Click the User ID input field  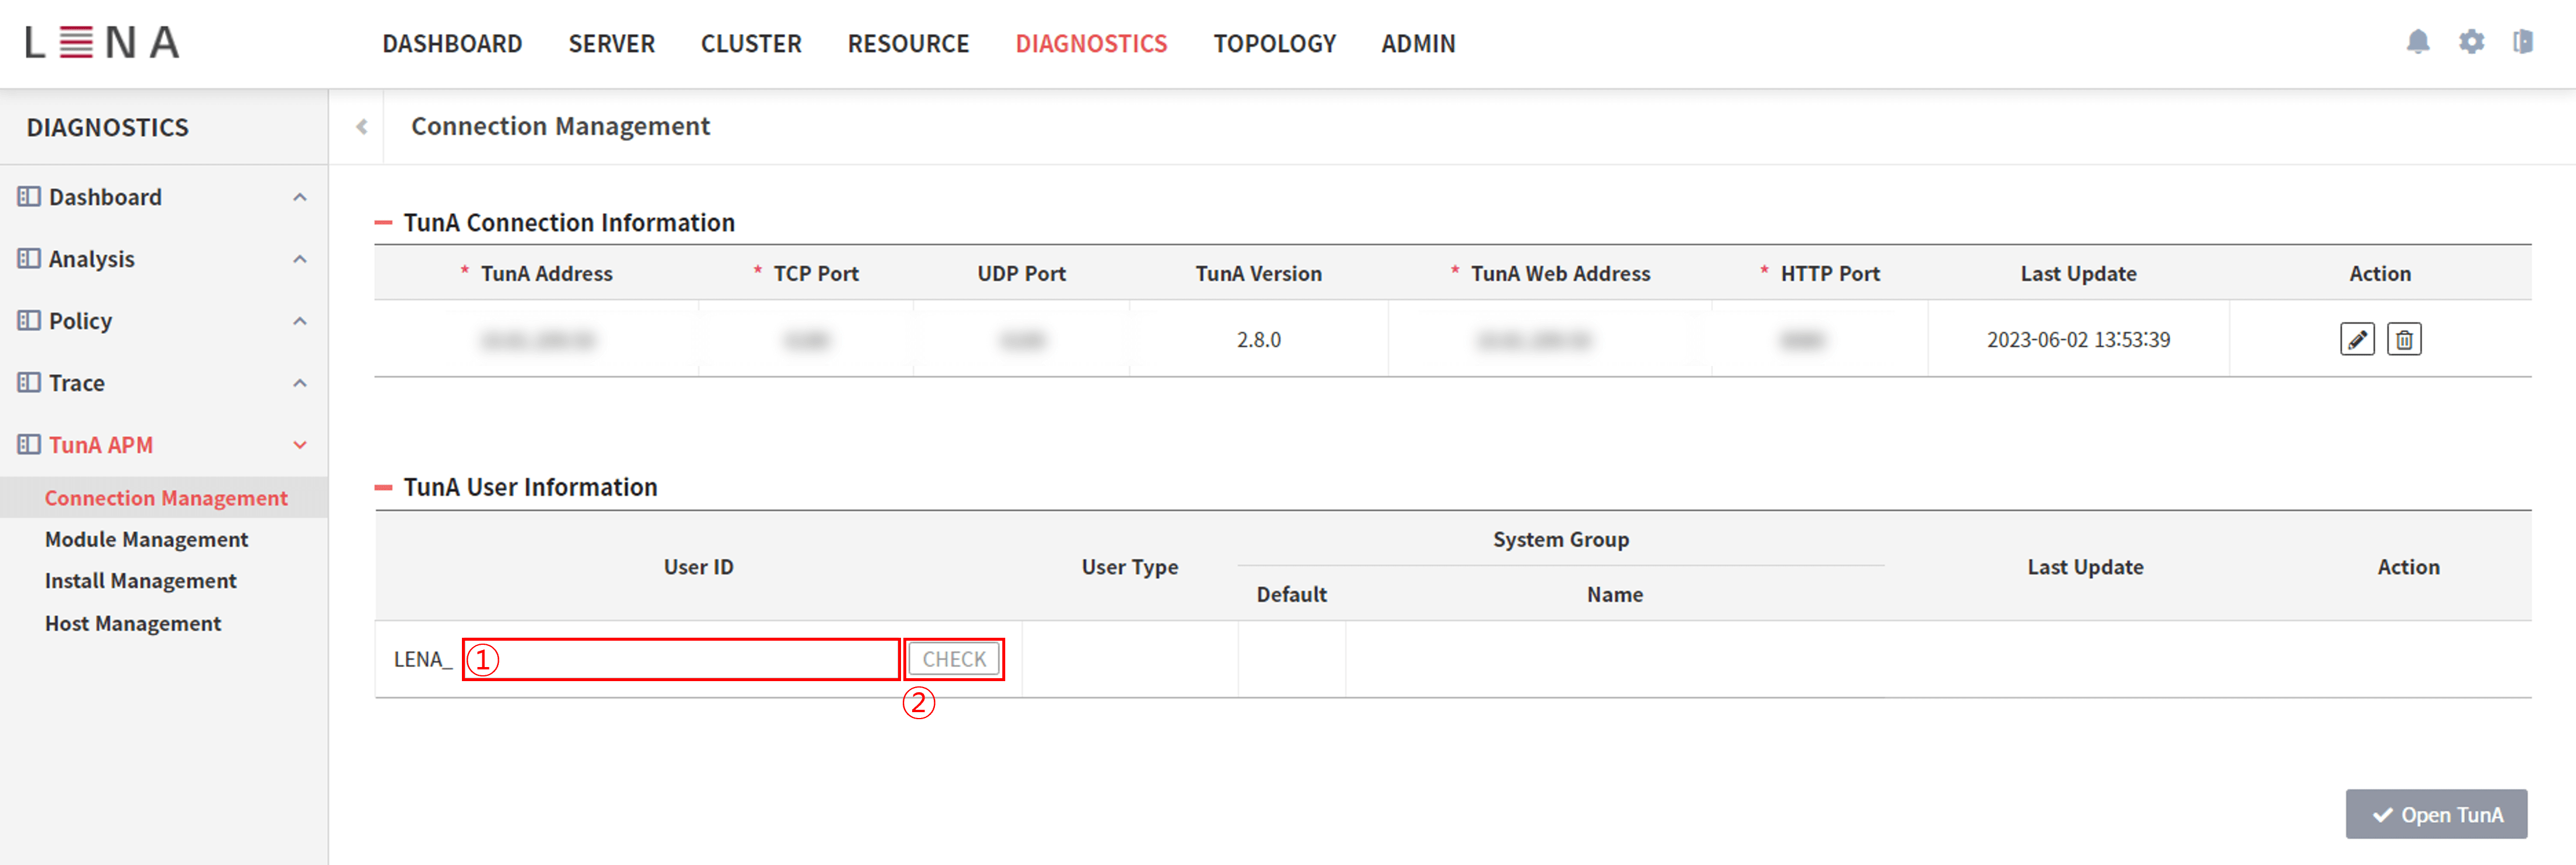coord(680,658)
